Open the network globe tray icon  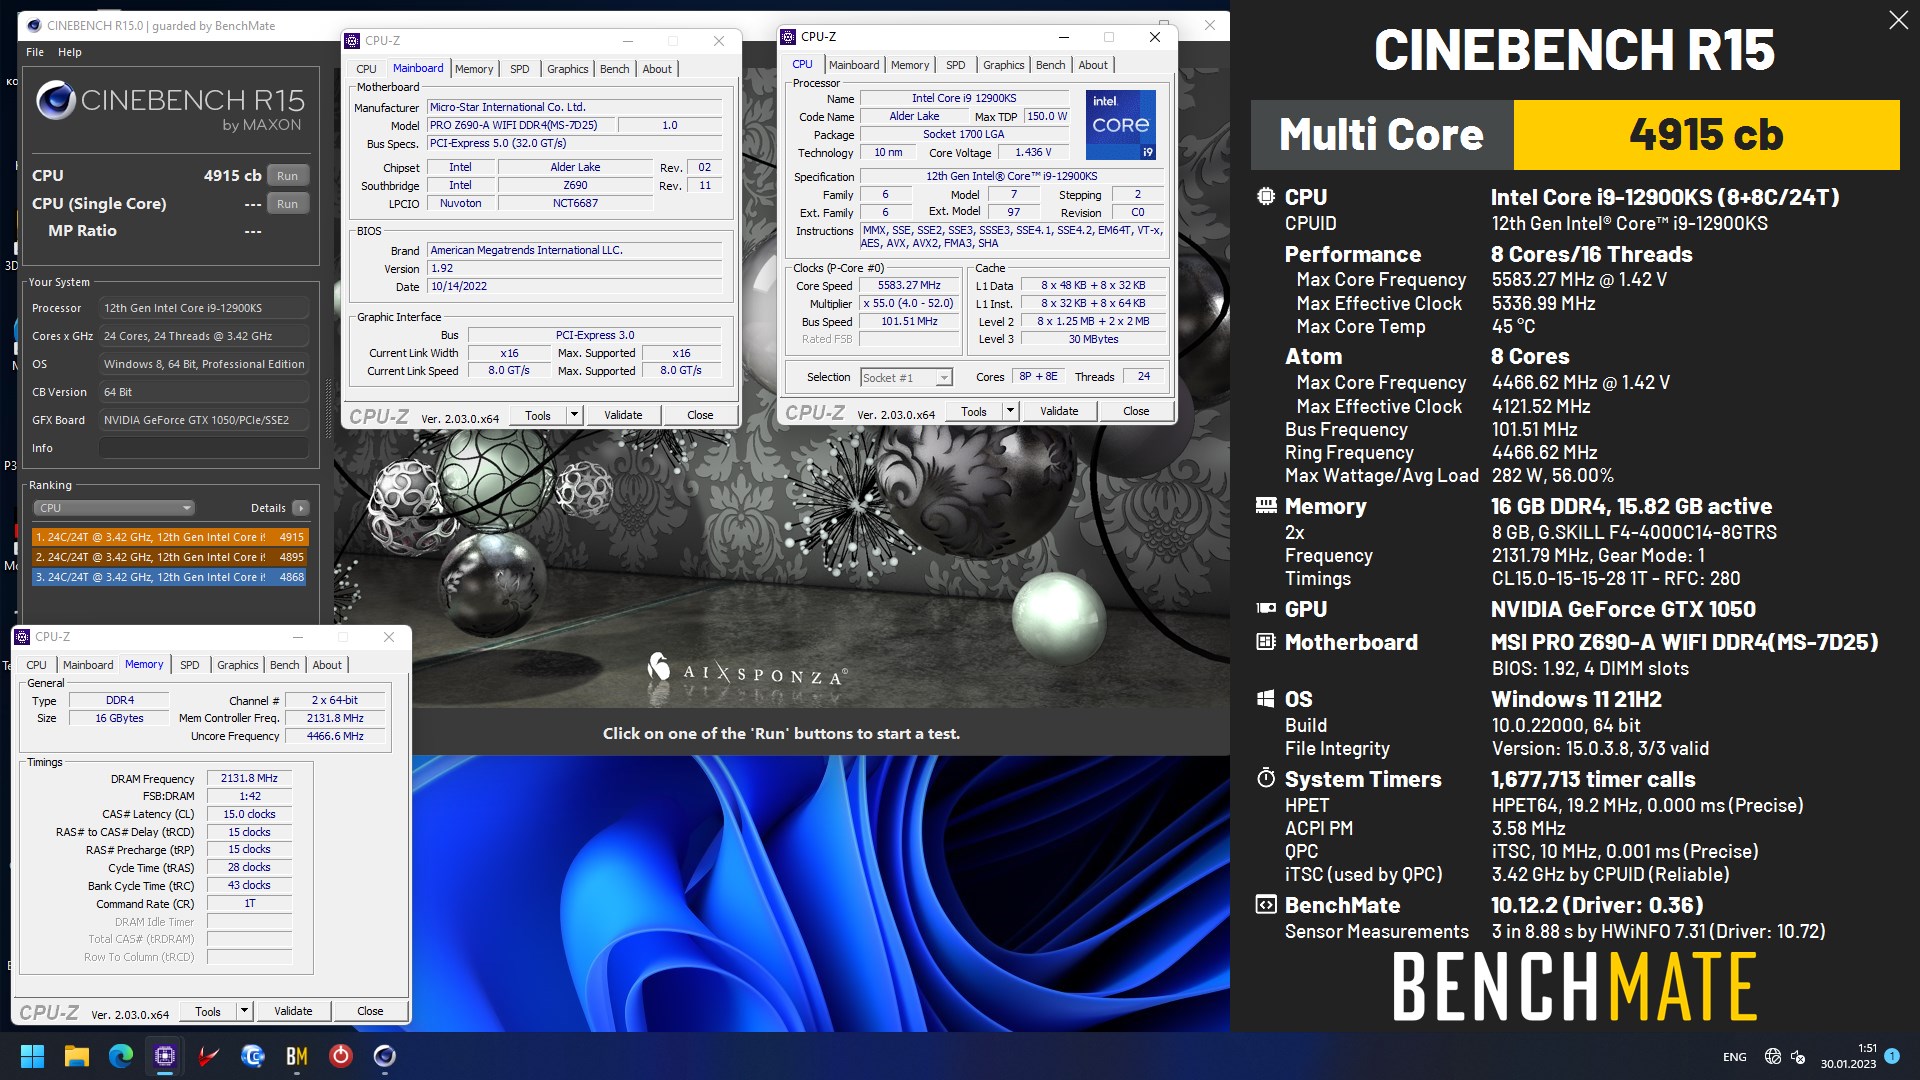[x=1773, y=1056]
